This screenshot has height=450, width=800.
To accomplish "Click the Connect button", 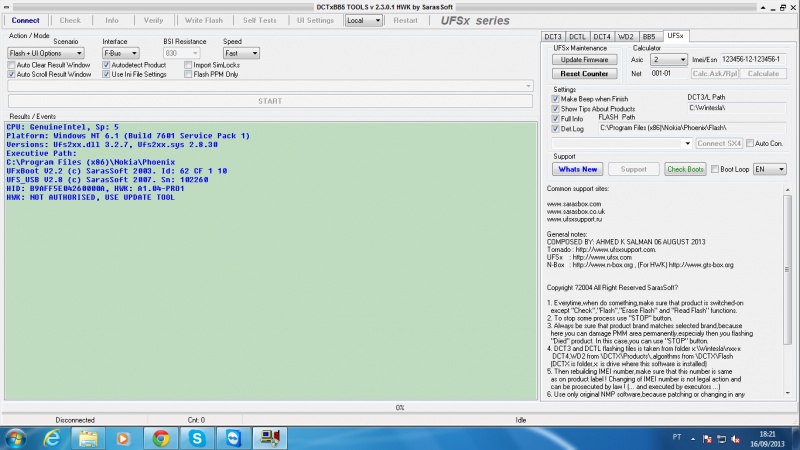I will [x=26, y=20].
